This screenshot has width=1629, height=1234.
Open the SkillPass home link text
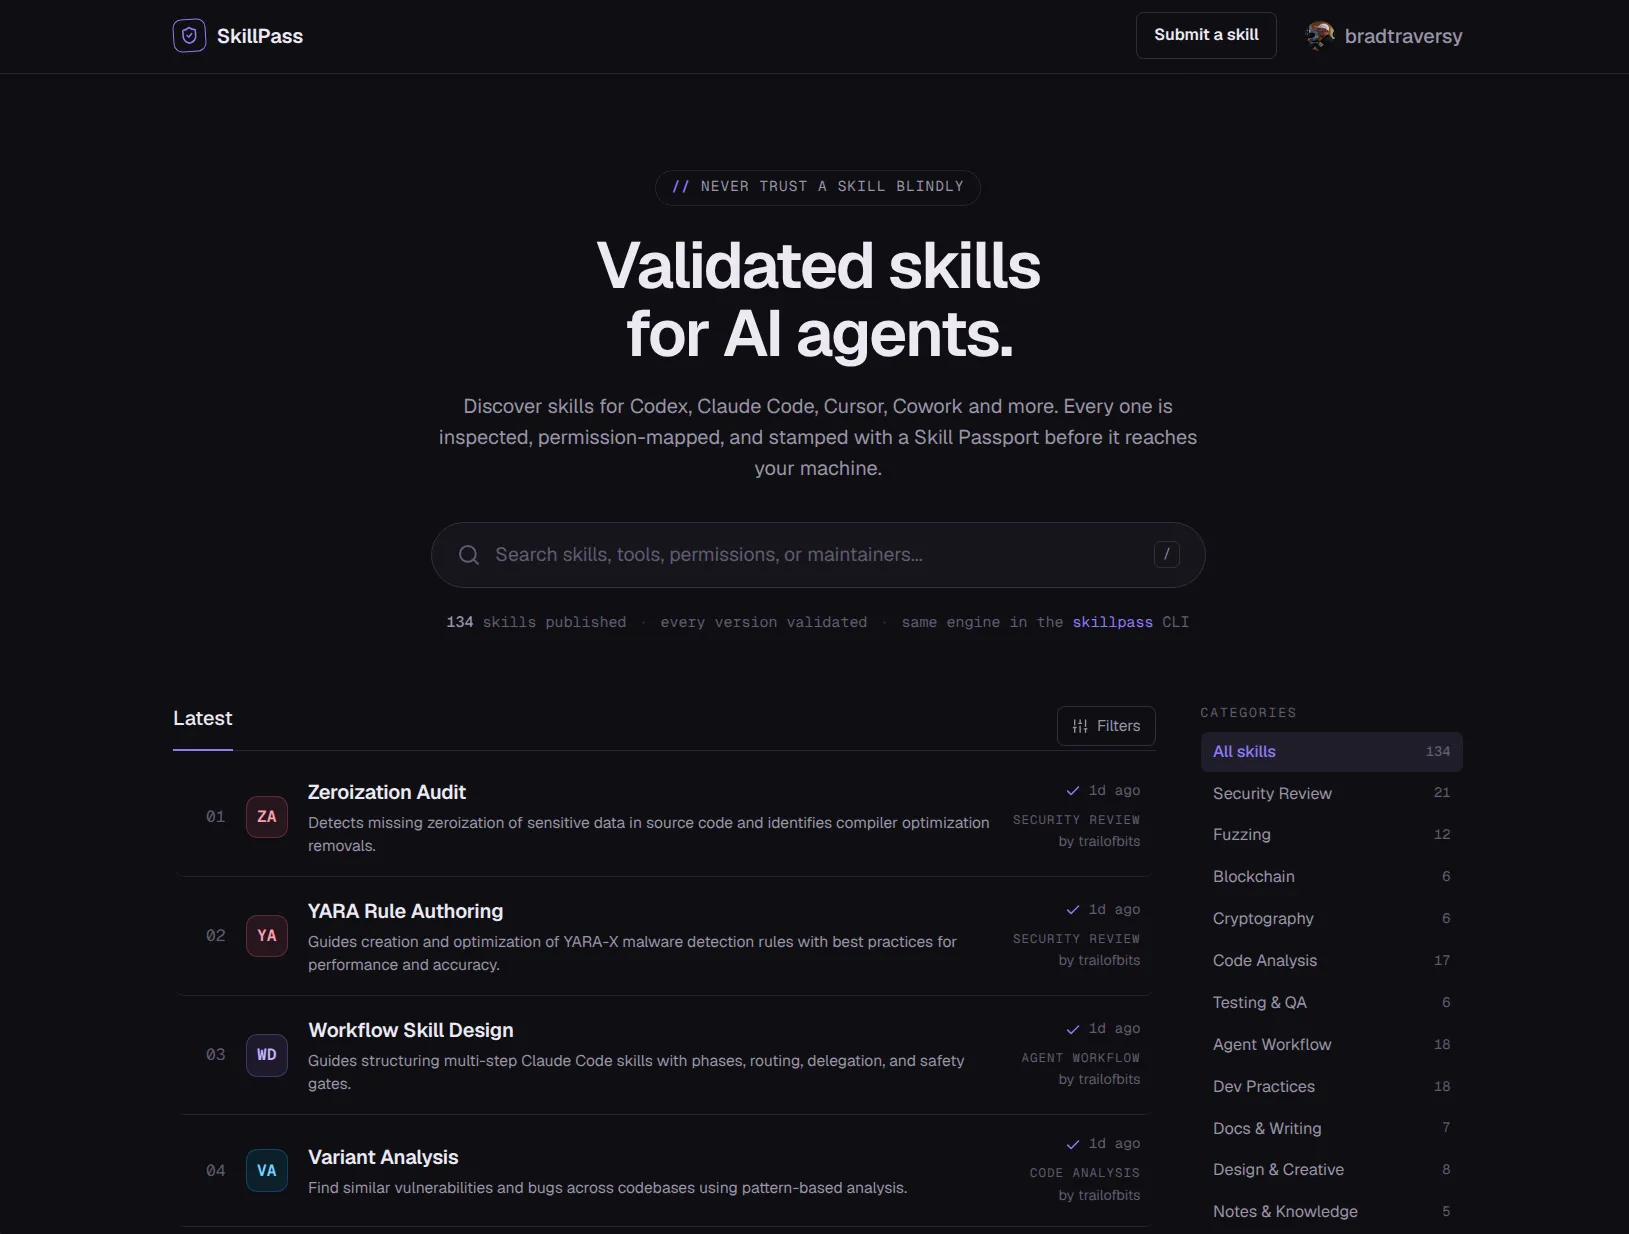pos(260,36)
